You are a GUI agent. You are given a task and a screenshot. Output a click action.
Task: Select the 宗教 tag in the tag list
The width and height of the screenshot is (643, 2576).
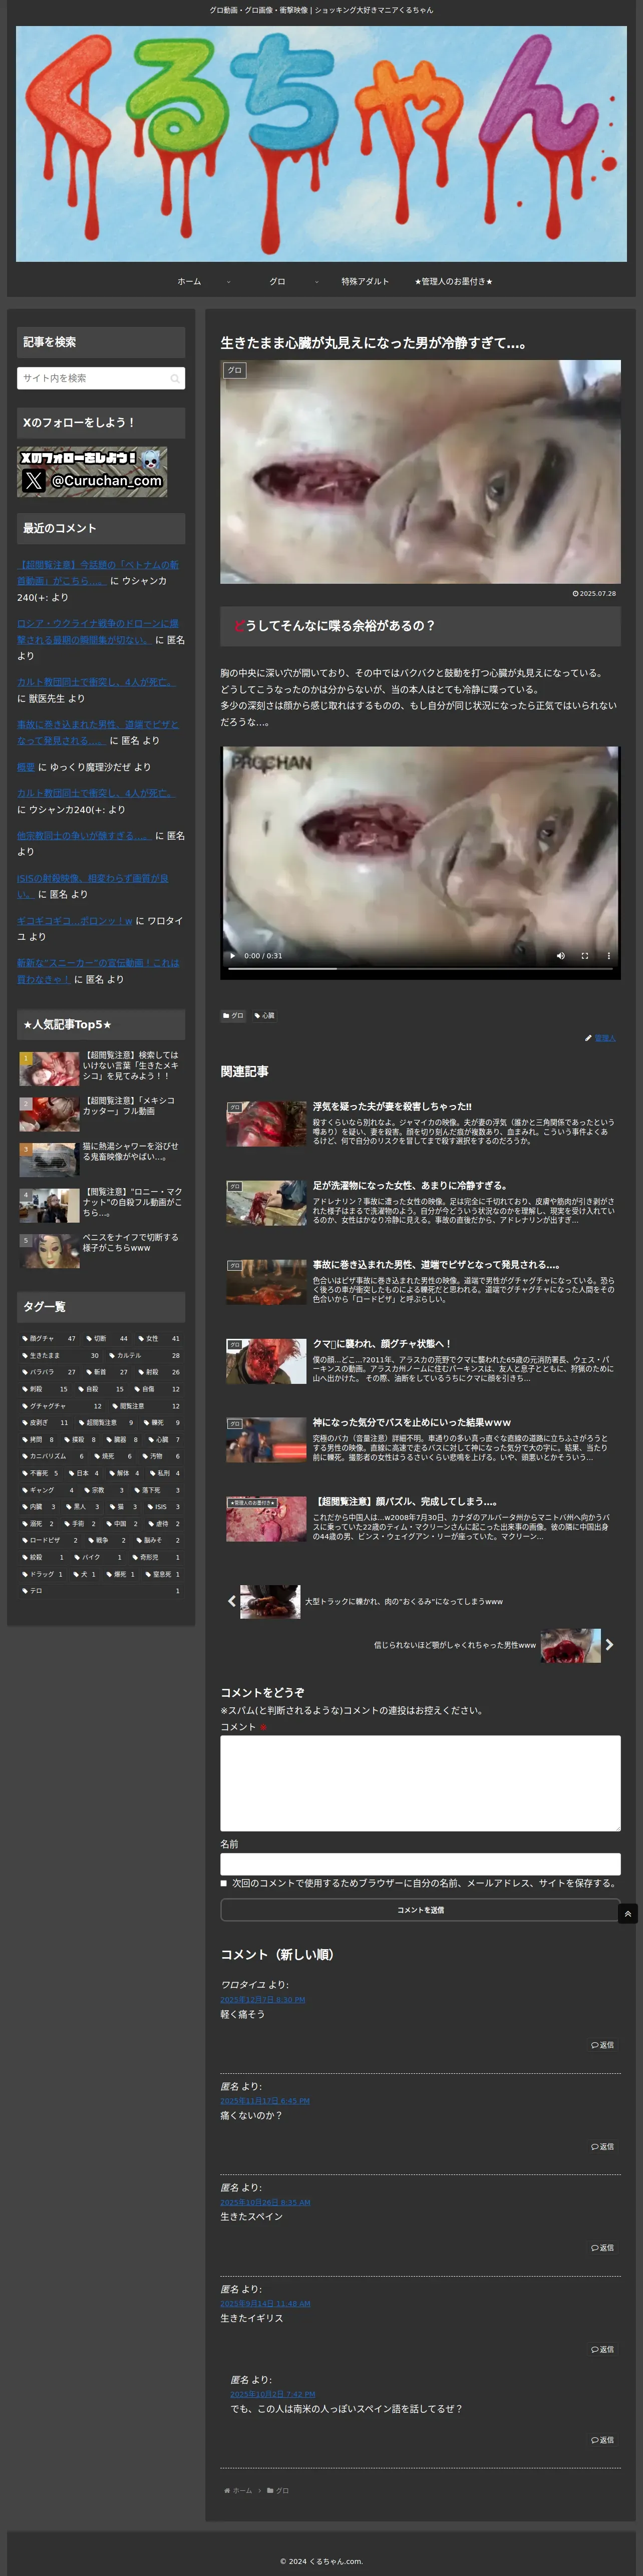tap(103, 1490)
